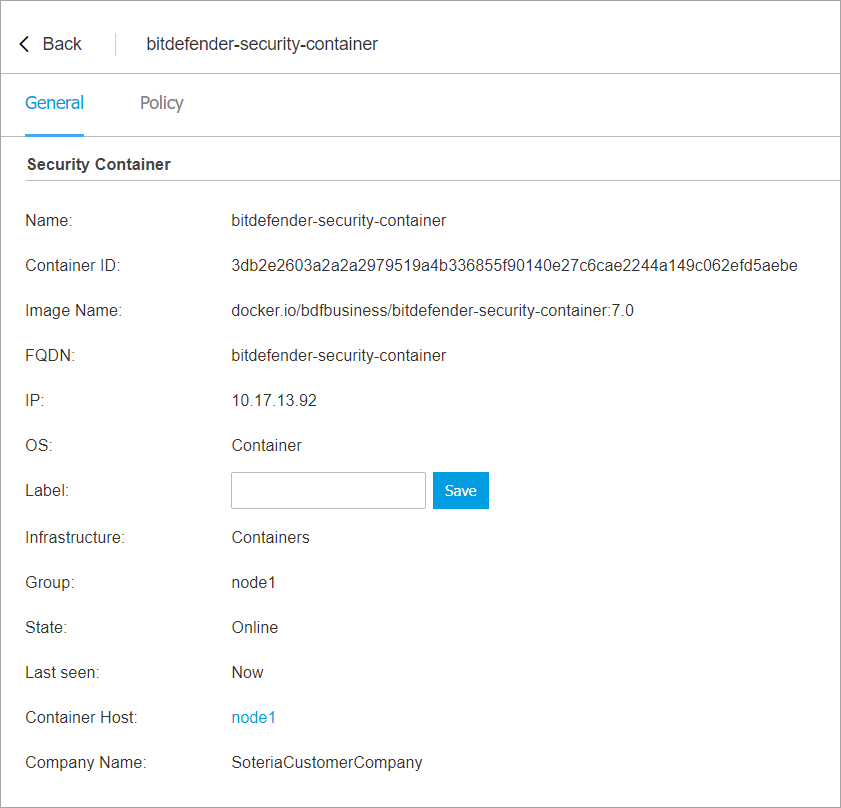Viewport: 841px width, 808px height.
Task: Click the Last seen value Now
Action: (247, 673)
